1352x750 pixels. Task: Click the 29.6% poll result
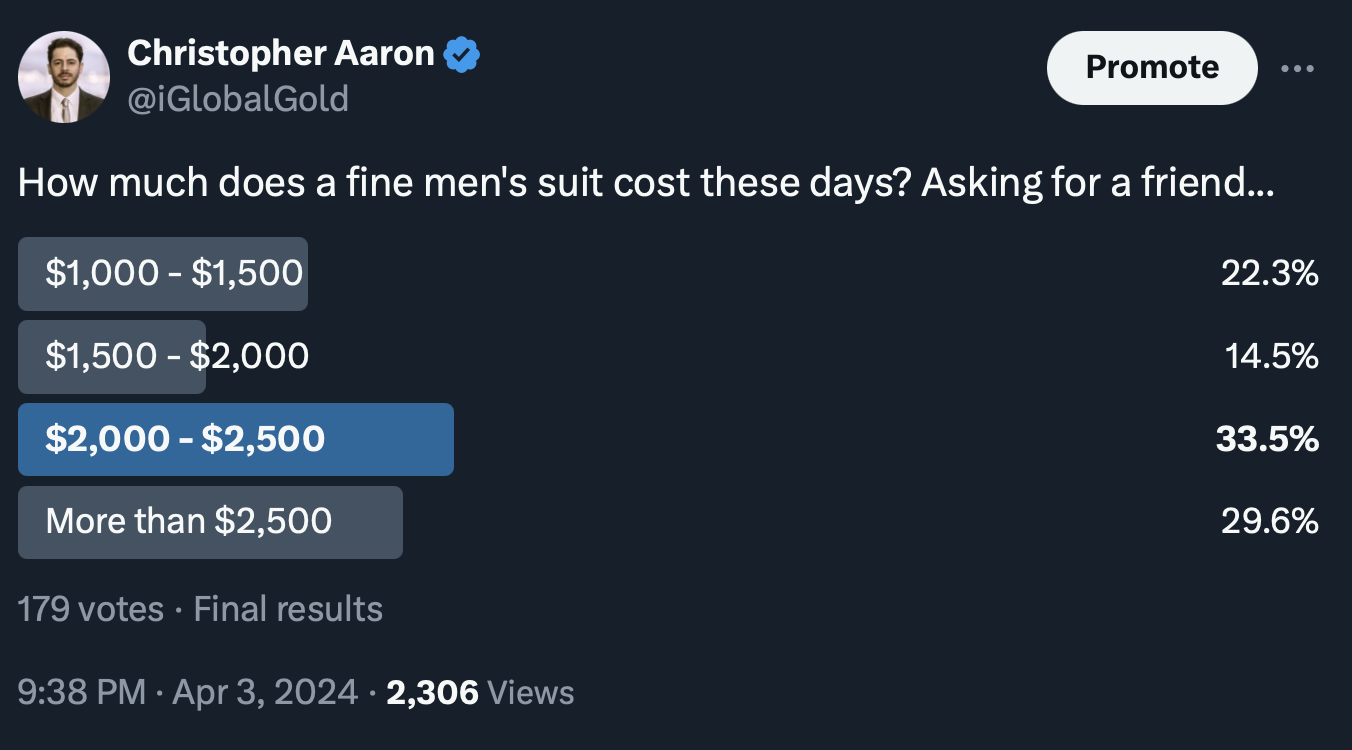[1269, 522]
